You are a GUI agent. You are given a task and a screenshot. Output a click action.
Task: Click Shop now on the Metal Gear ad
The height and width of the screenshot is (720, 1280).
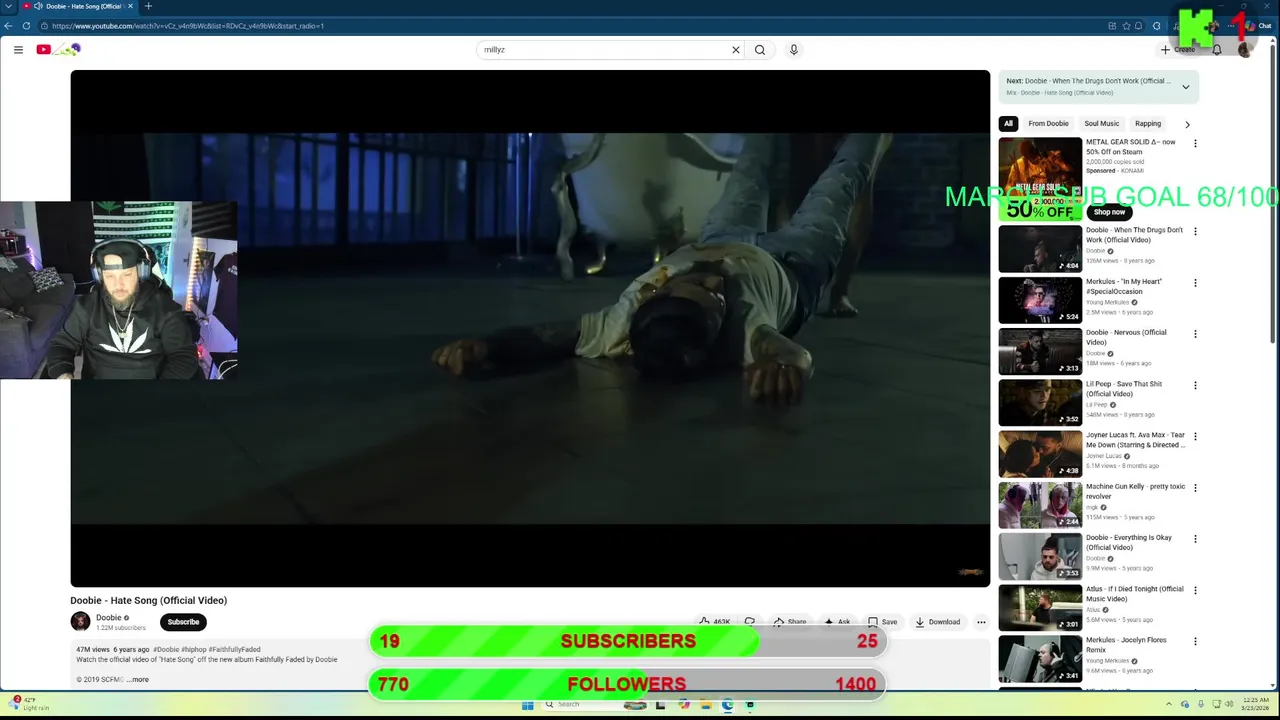click(x=1109, y=212)
